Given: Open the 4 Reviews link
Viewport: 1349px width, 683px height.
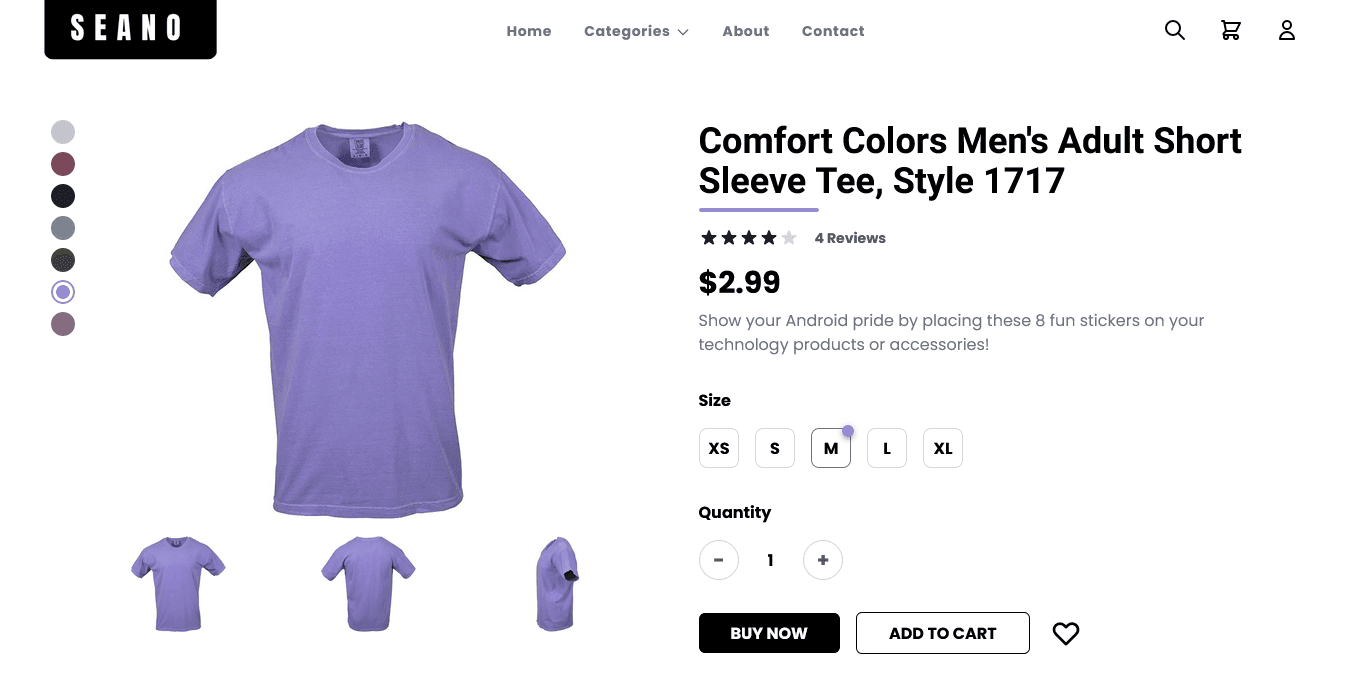Looking at the screenshot, I should tap(850, 238).
